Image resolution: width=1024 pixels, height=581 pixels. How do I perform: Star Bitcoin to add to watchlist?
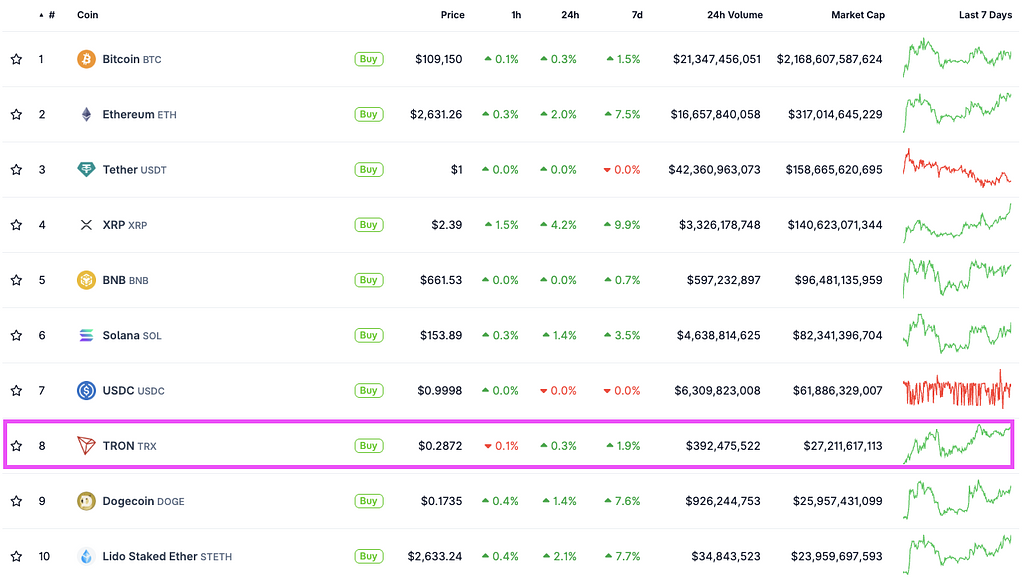click(16, 59)
